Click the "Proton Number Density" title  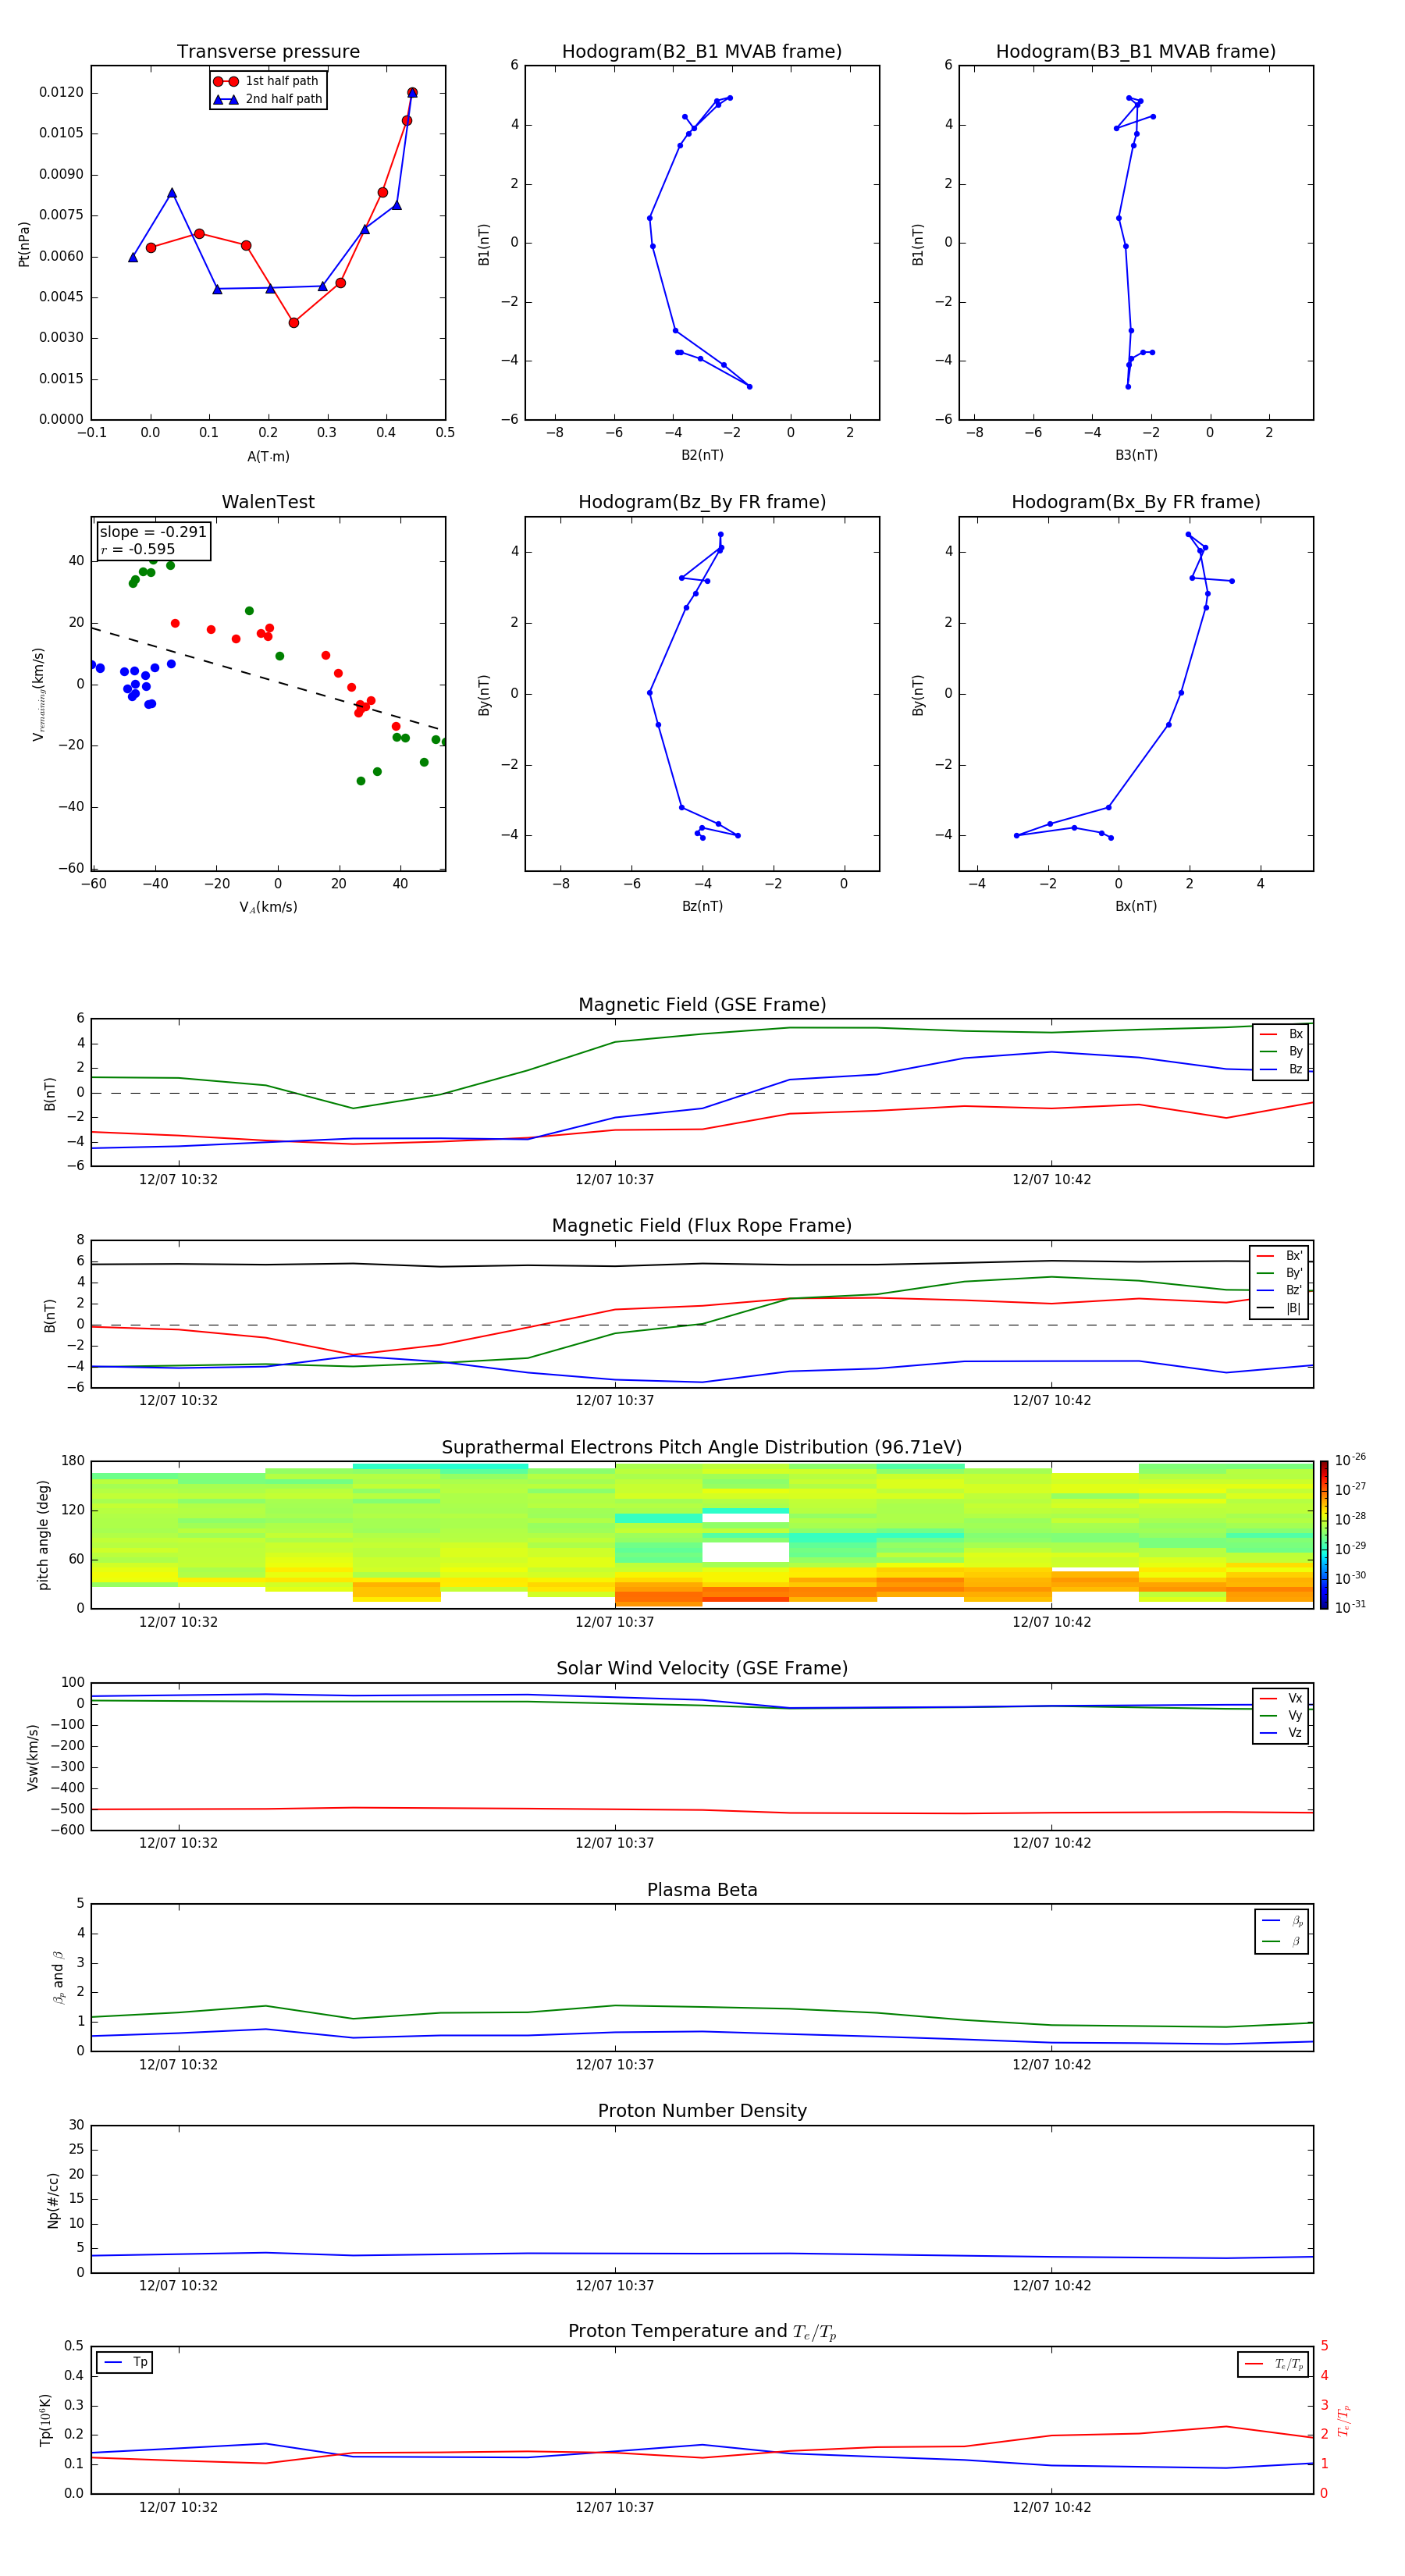[x=702, y=2111]
